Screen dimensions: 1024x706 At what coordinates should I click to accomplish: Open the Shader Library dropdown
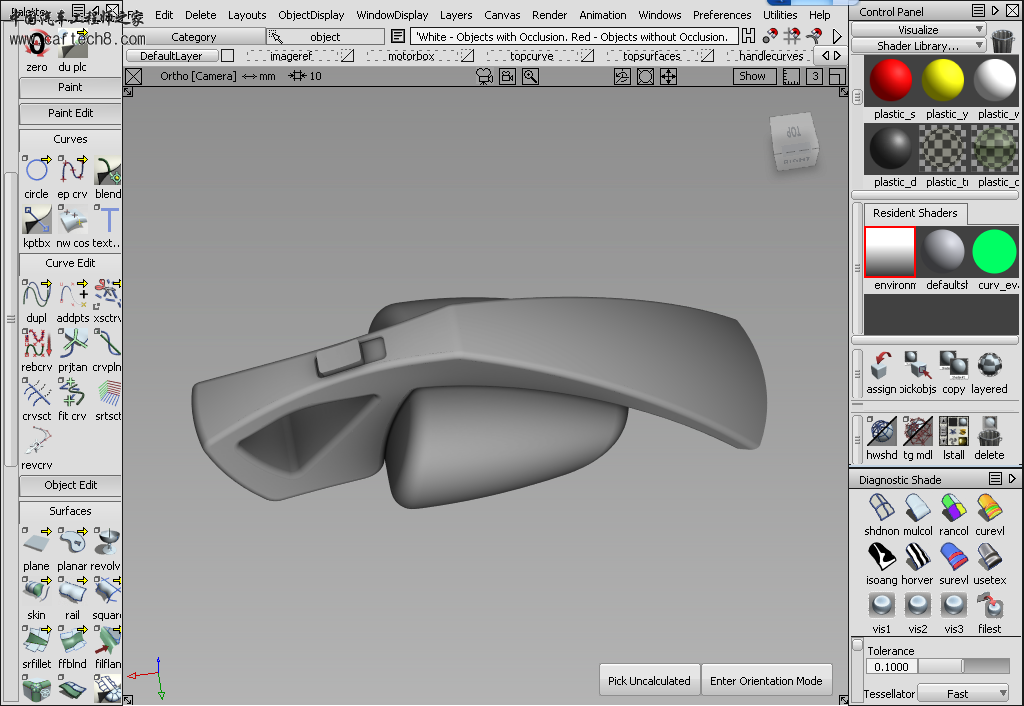(918, 46)
